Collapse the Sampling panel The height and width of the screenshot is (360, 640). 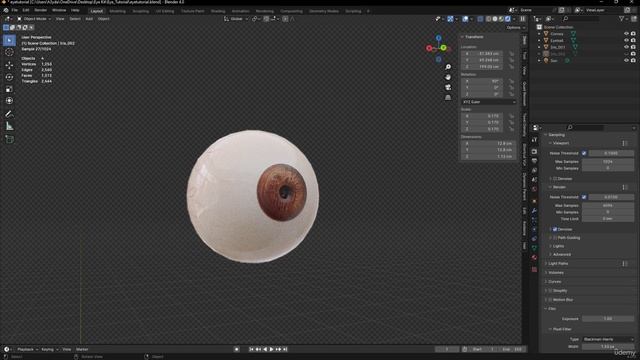[x=556, y=135]
